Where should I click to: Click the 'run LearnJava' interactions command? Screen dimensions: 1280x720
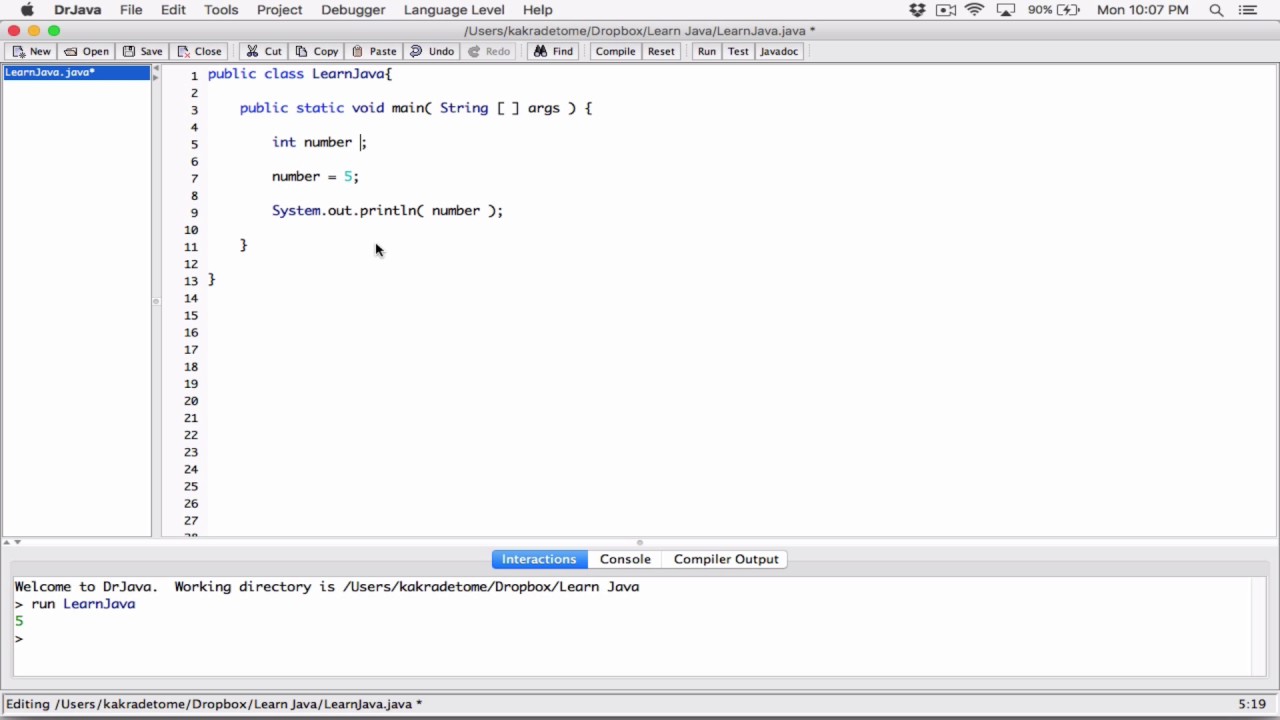point(83,604)
